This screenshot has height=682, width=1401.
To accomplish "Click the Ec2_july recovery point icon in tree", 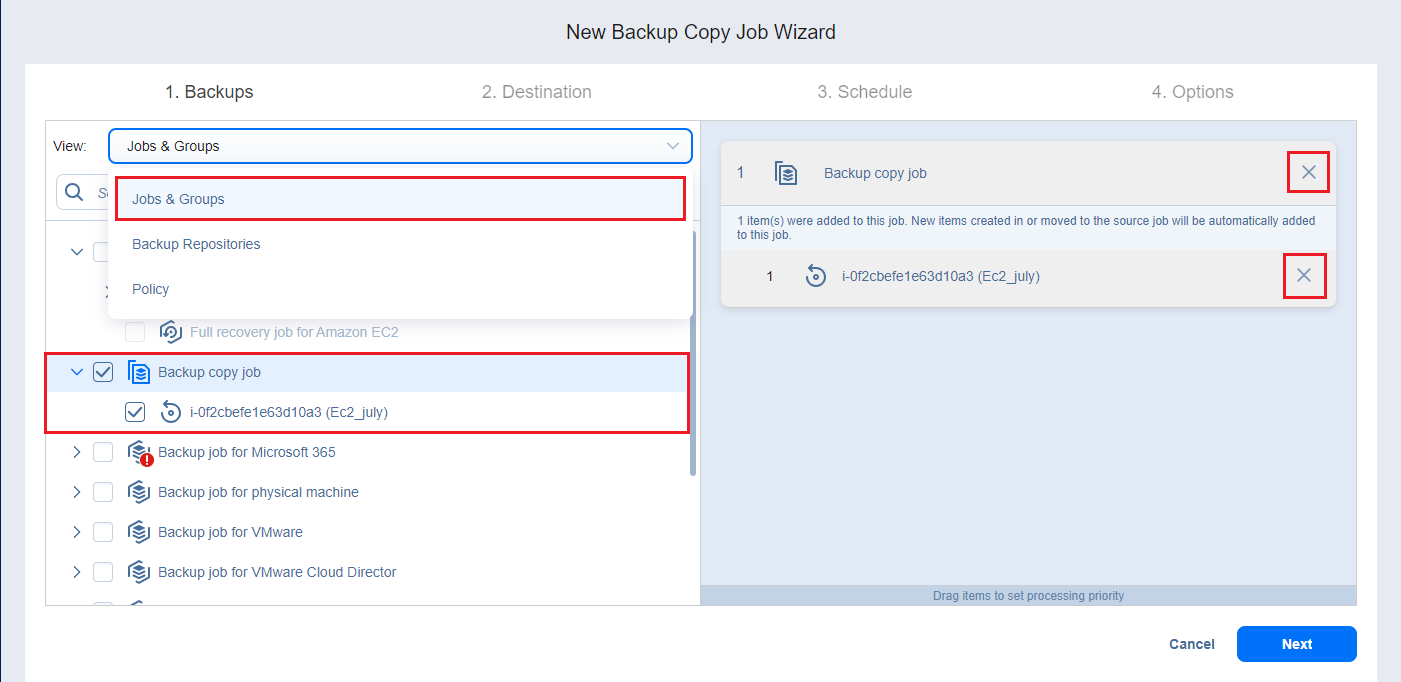I will pos(170,412).
